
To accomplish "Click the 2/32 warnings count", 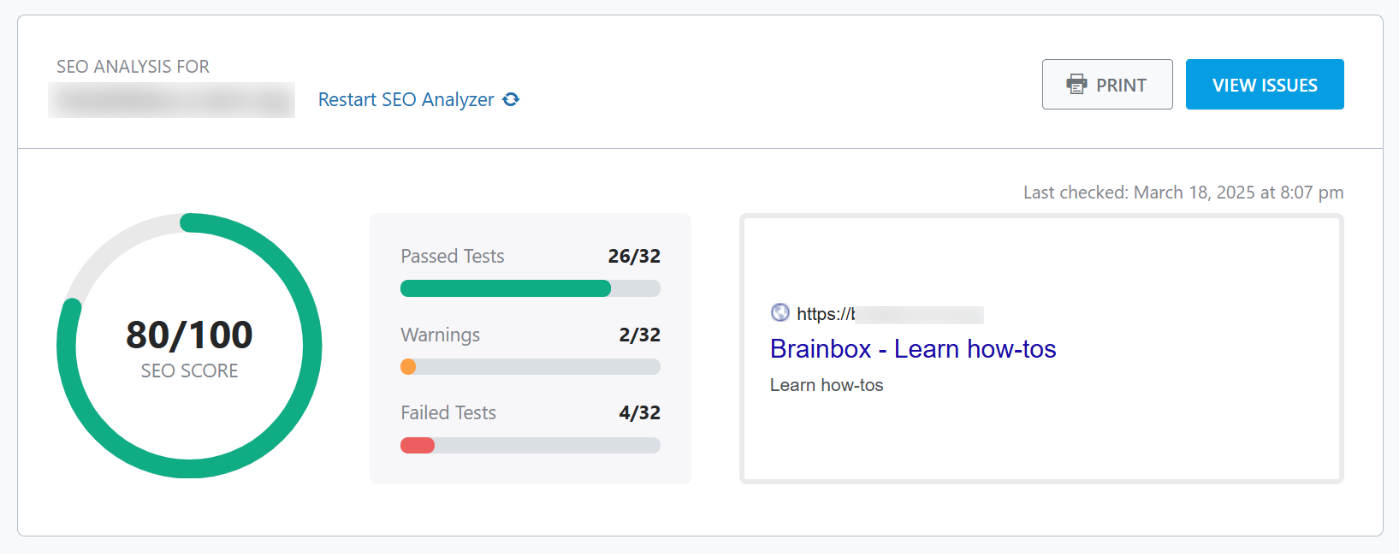I will point(640,335).
